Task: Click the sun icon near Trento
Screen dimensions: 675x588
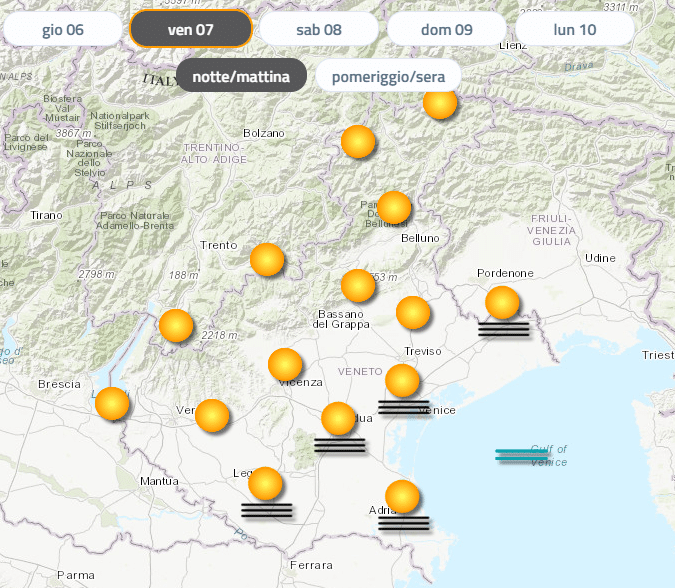Action: [267, 260]
